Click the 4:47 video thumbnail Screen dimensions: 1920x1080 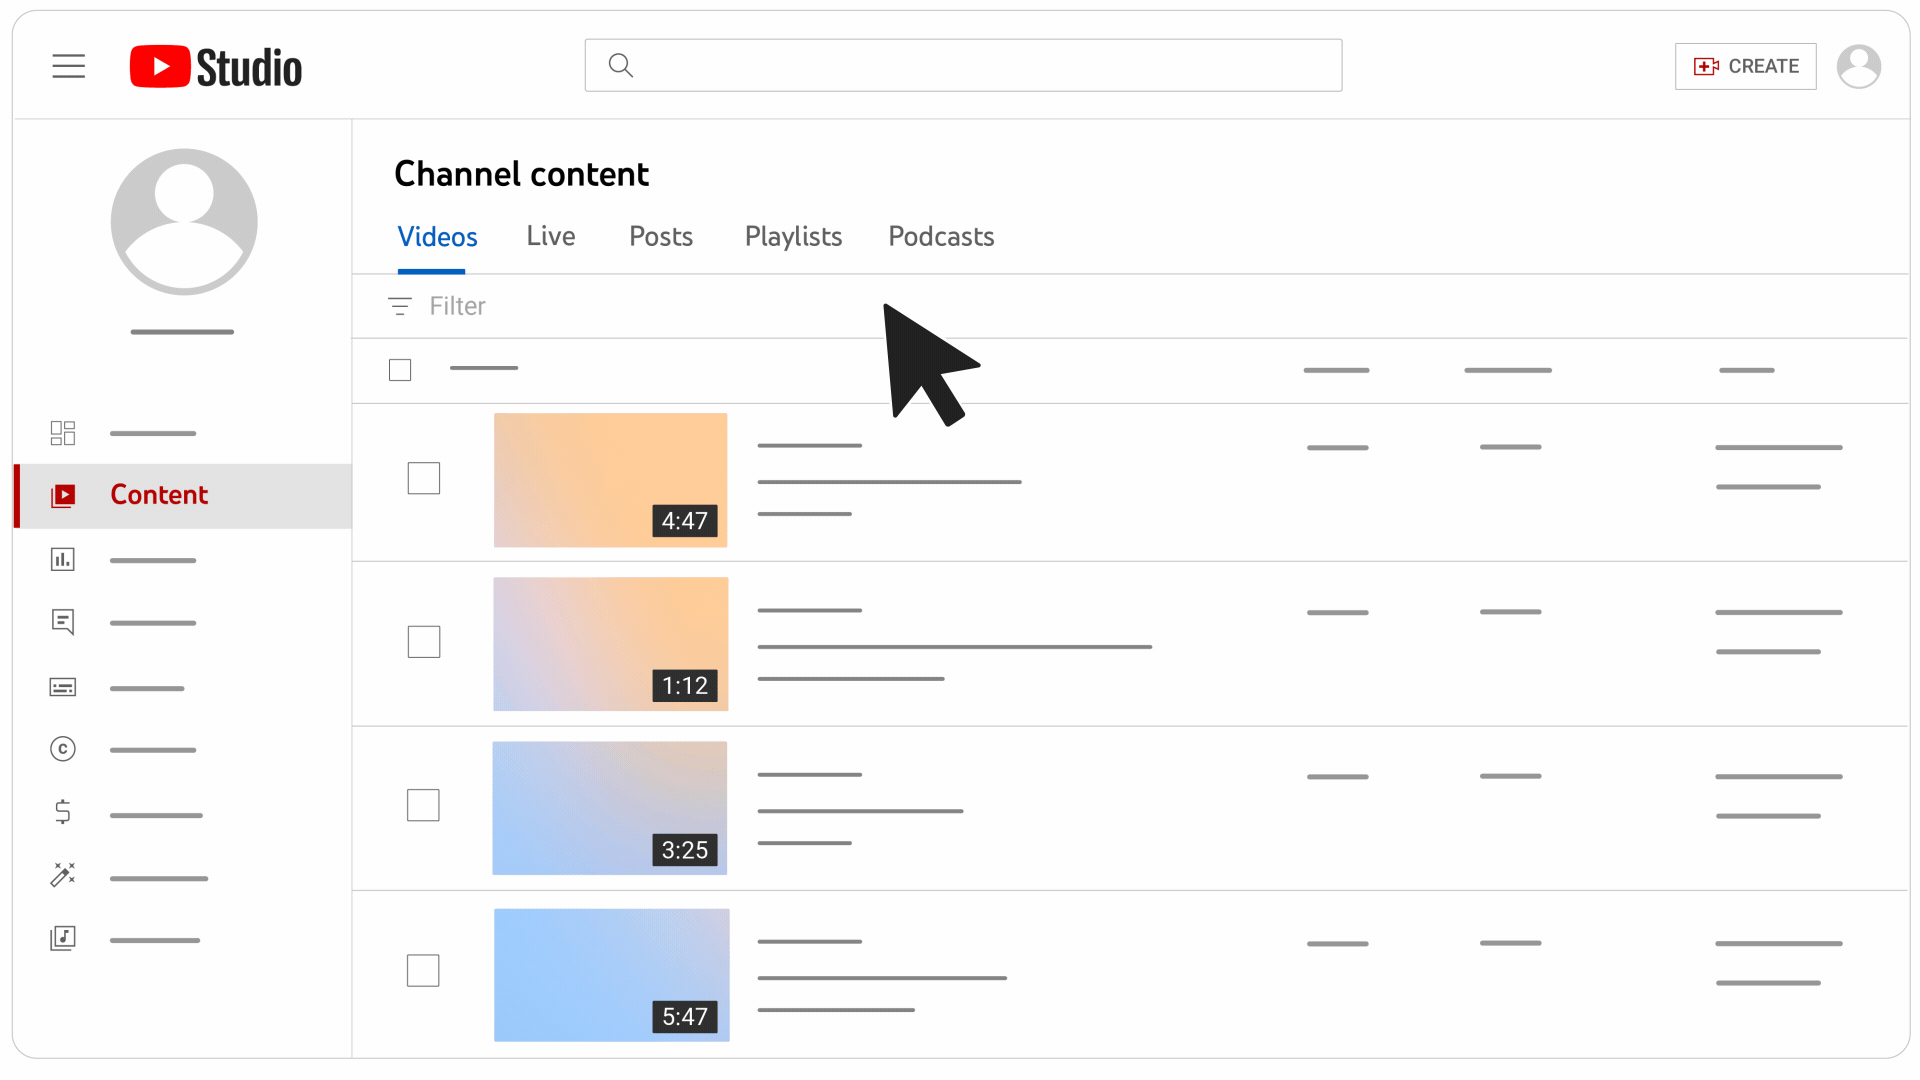tap(611, 479)
